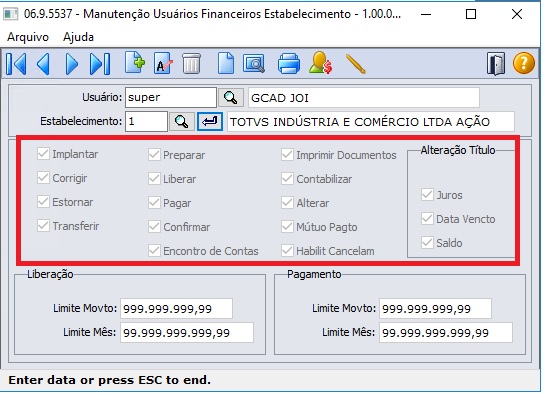This screenshot has width=545, height=394.
Task: Go to the next record arrow
Action: (x=72, y=64)
